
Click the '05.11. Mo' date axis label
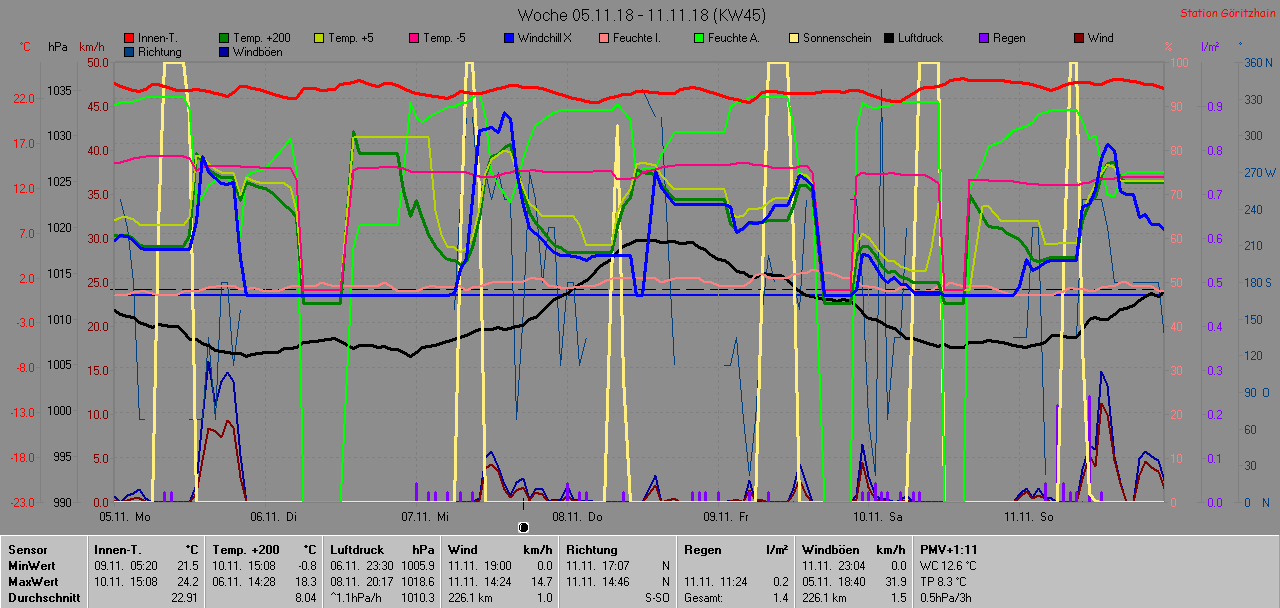(x=124, y=516)
